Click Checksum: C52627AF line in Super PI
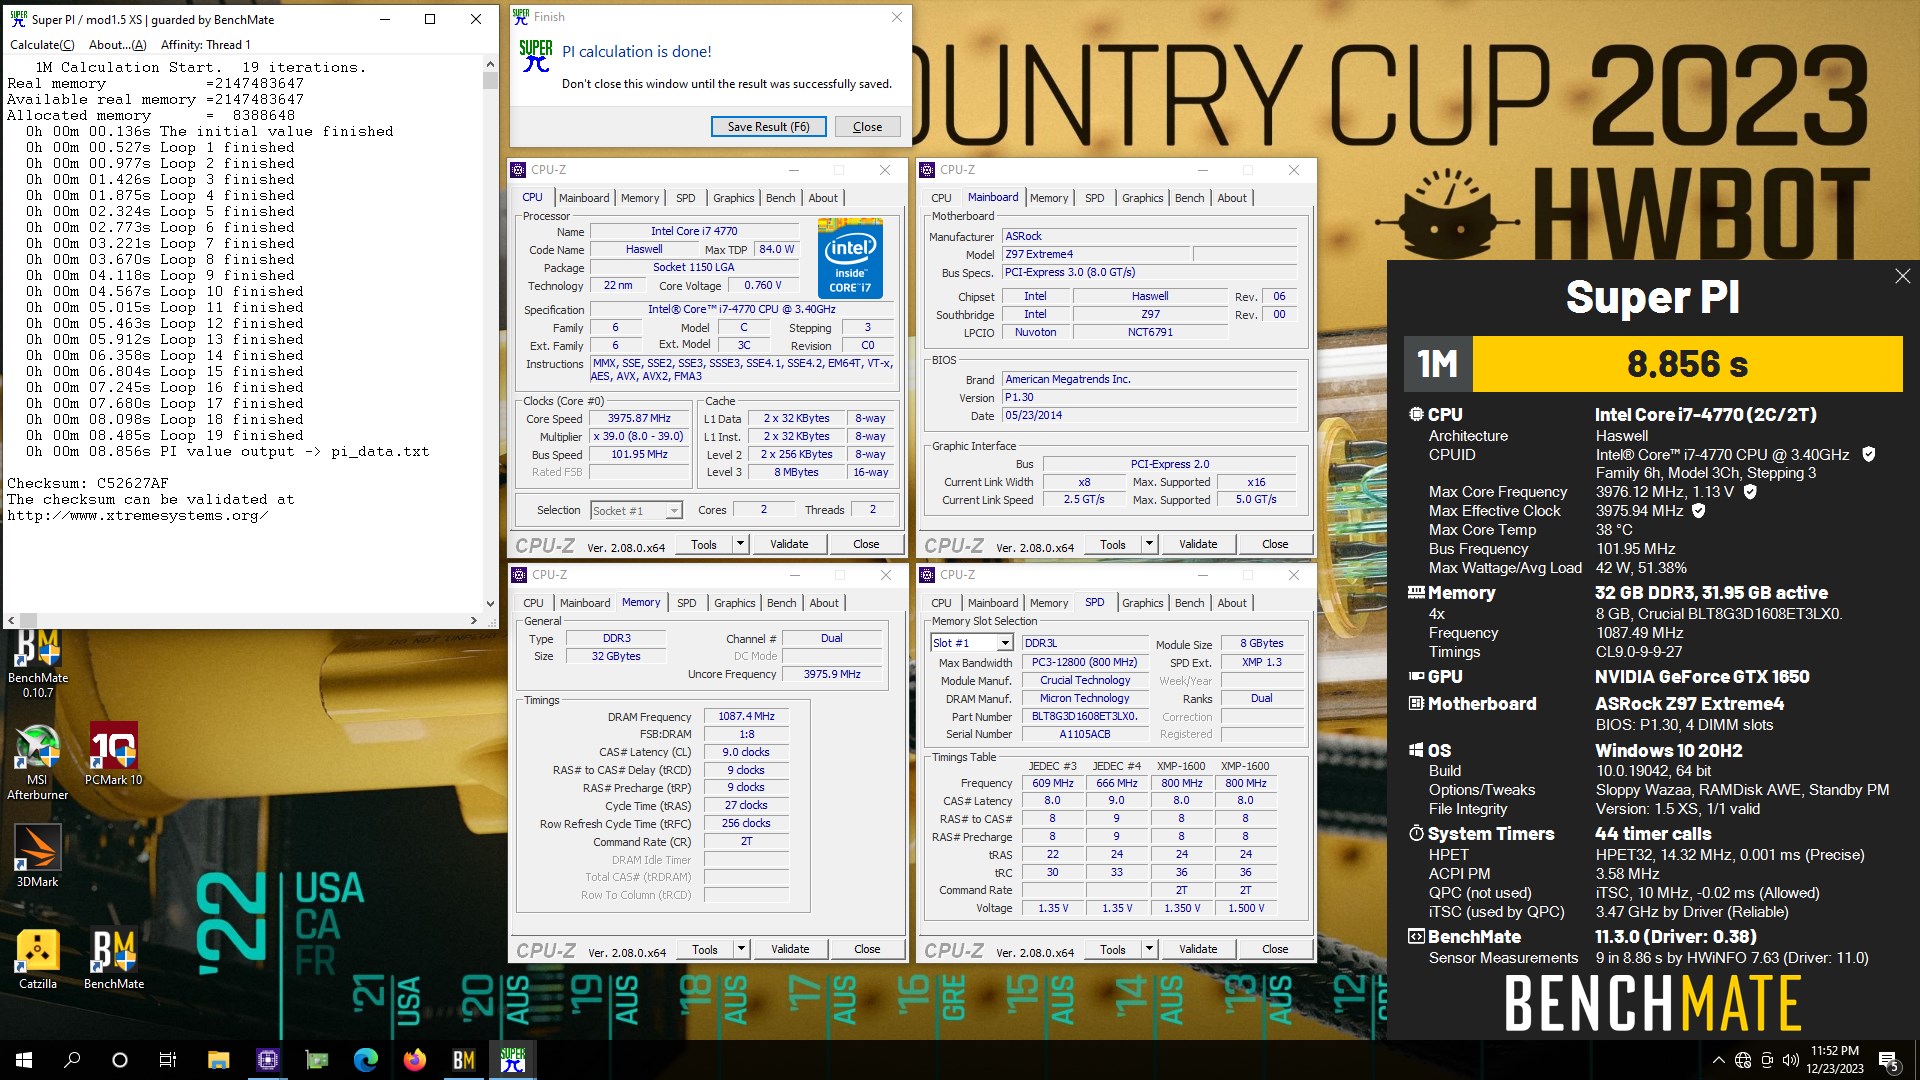1920x1080 pixels. [x=88, y=483]
